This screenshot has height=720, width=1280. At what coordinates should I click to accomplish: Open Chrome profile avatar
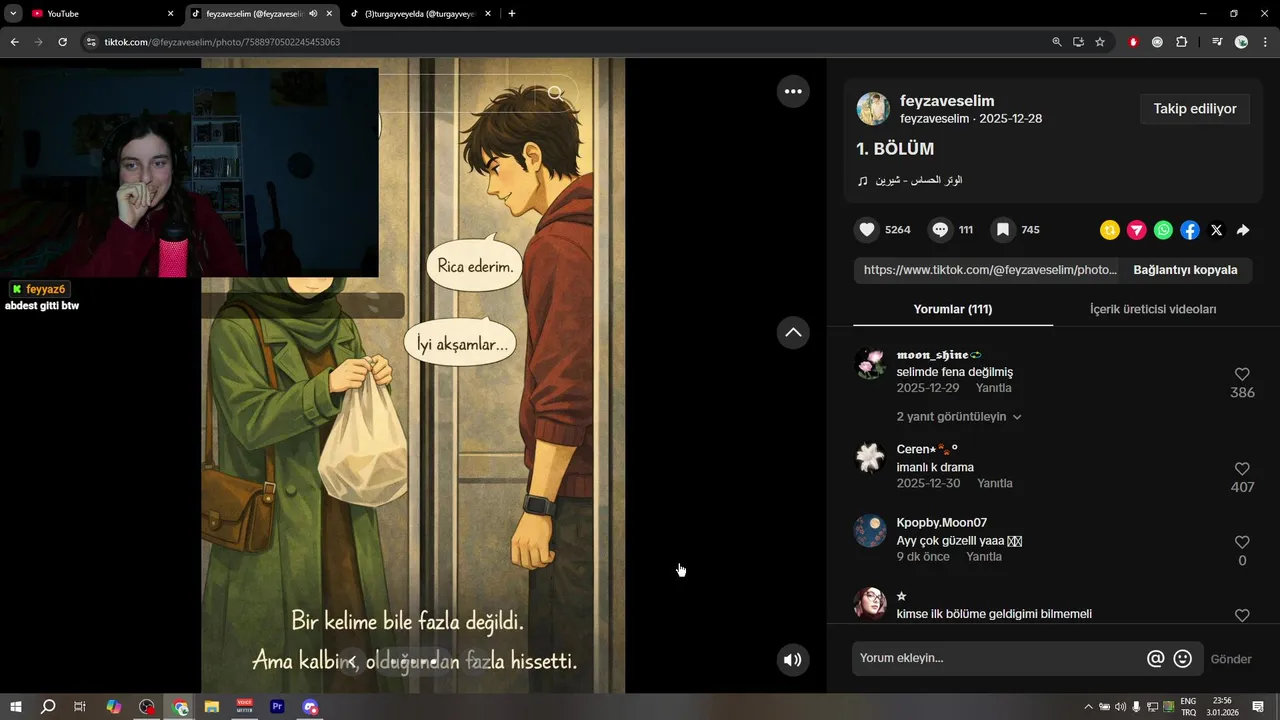(1242, 42)
